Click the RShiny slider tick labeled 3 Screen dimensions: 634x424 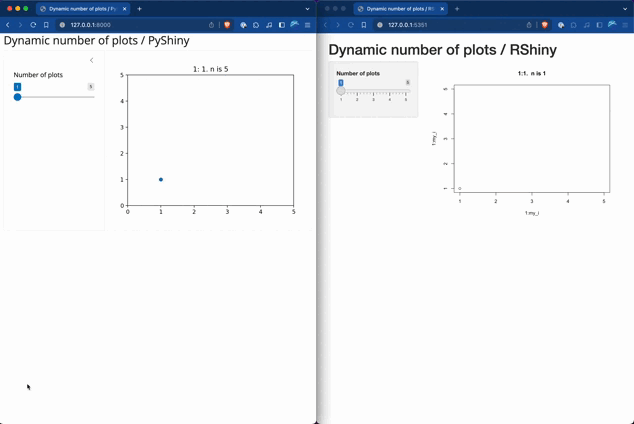coord(374,99)
